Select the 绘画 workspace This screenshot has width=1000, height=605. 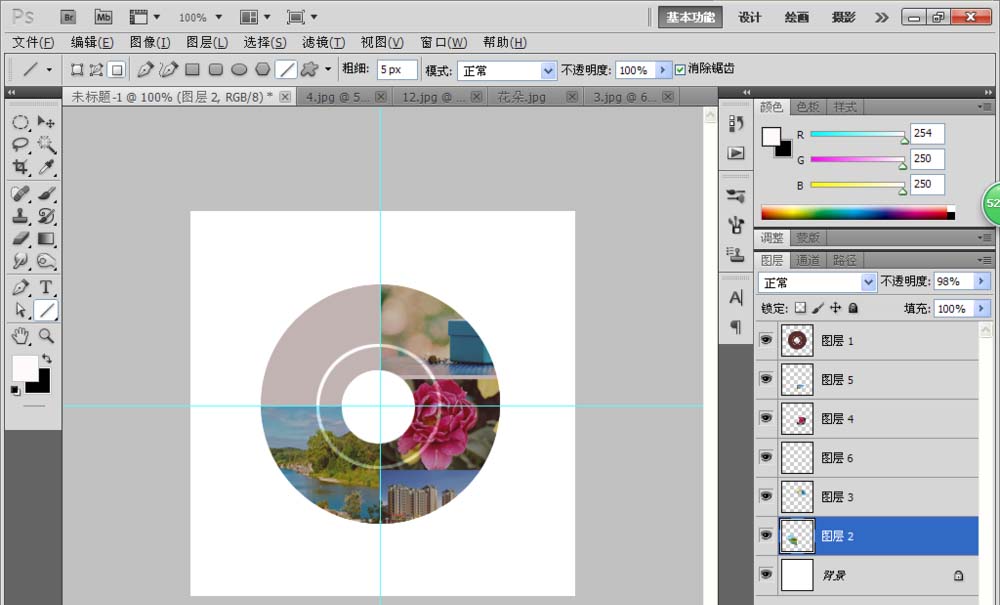point(797,17)
